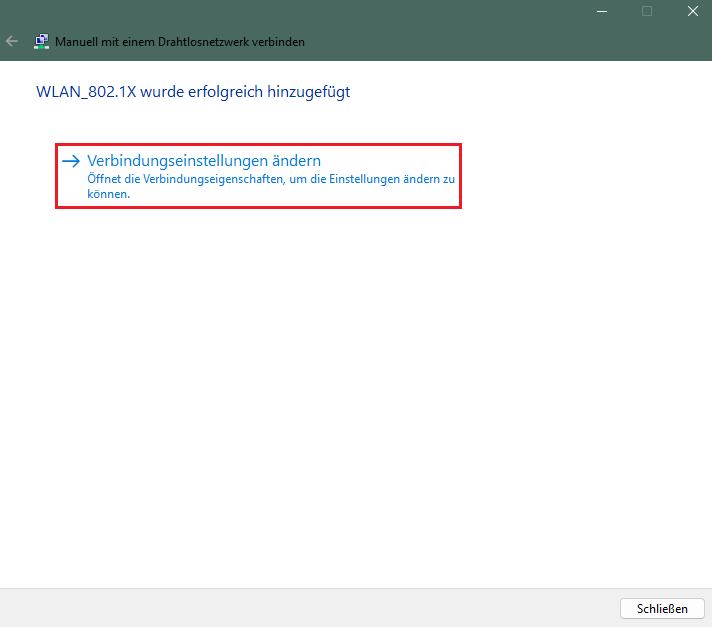Viewport: 712px width, 627px height.
Task: Open Verbindungseinstellungen ändern
Action: point(203,160)
